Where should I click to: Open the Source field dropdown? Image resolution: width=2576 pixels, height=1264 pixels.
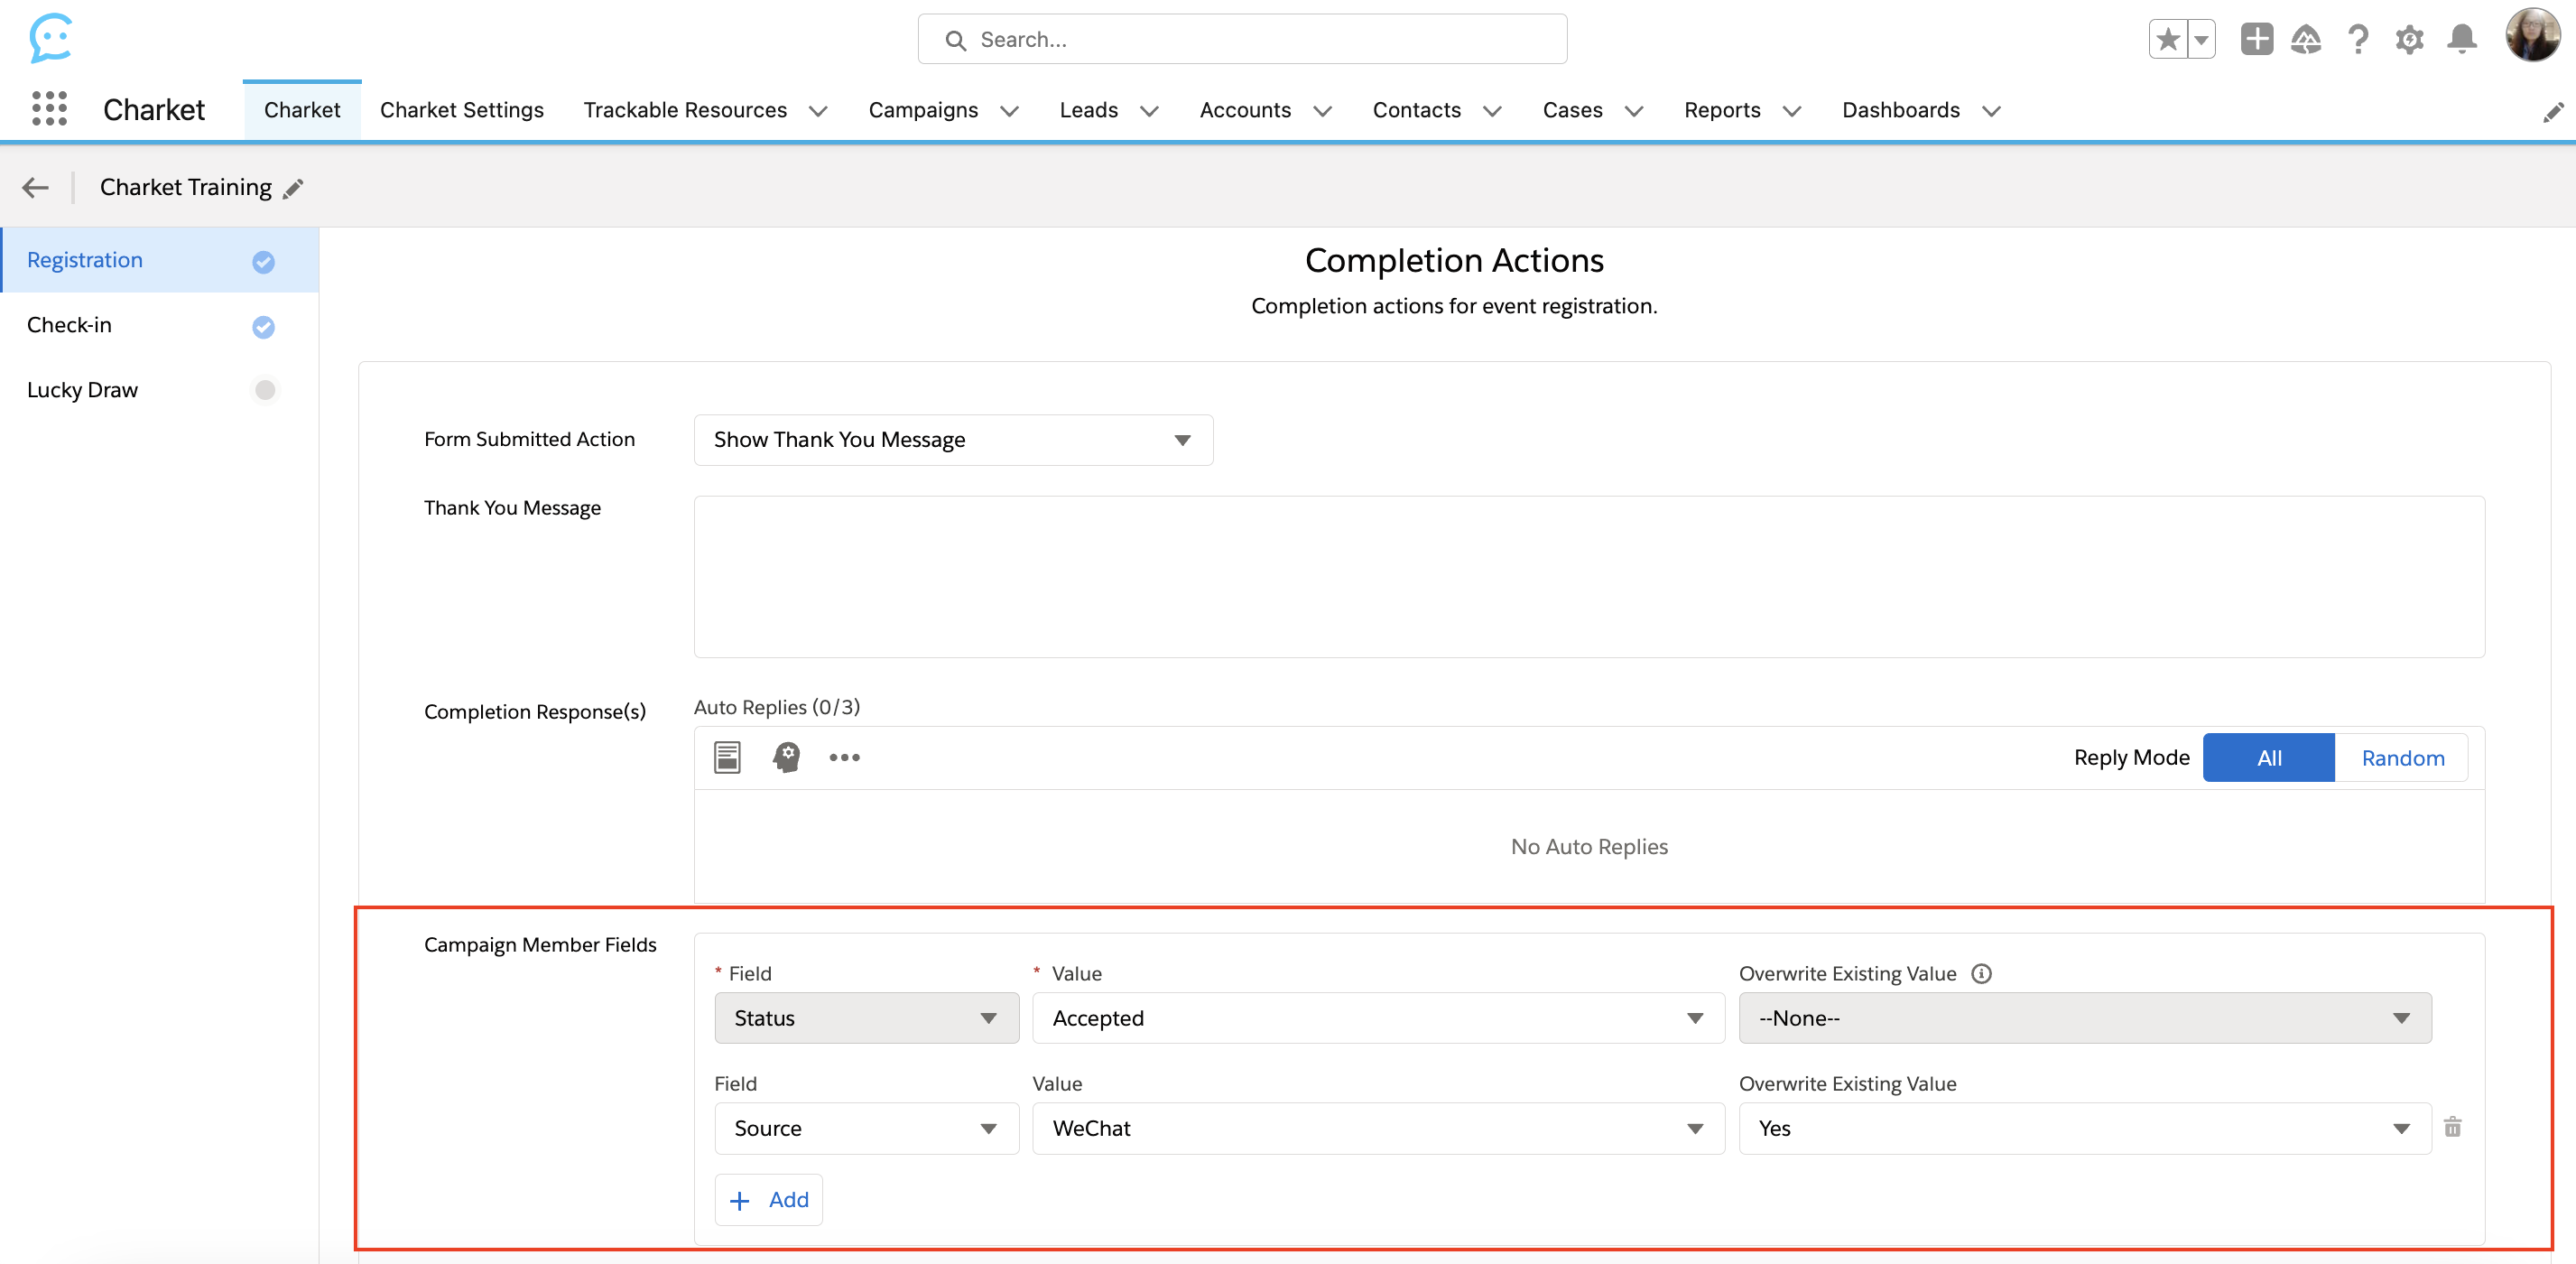[866, 1128]
